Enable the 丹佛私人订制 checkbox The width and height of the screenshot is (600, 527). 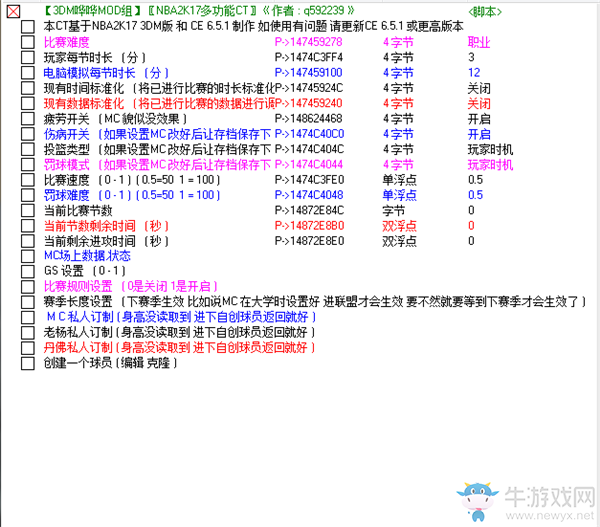(x=28, y=348)
